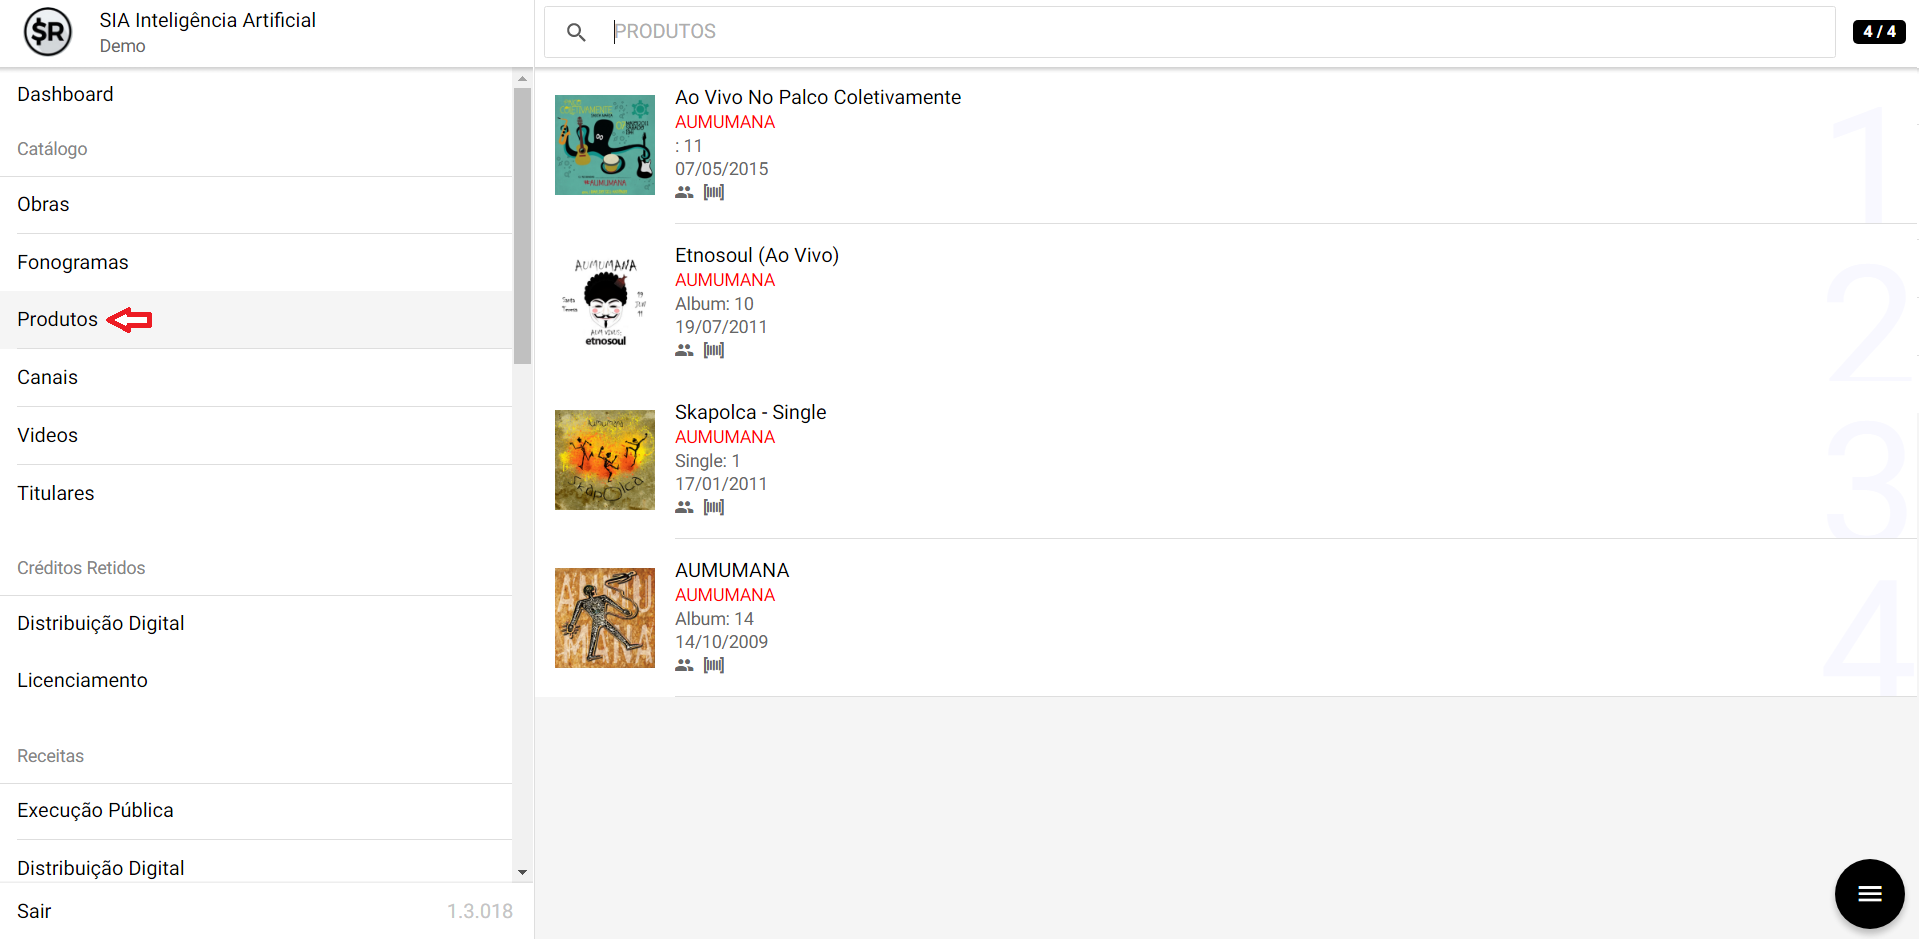This screenshot has height=939, width=1920.
Task: Click people icon under Skapolca - Single
Action: coord(684,507)
